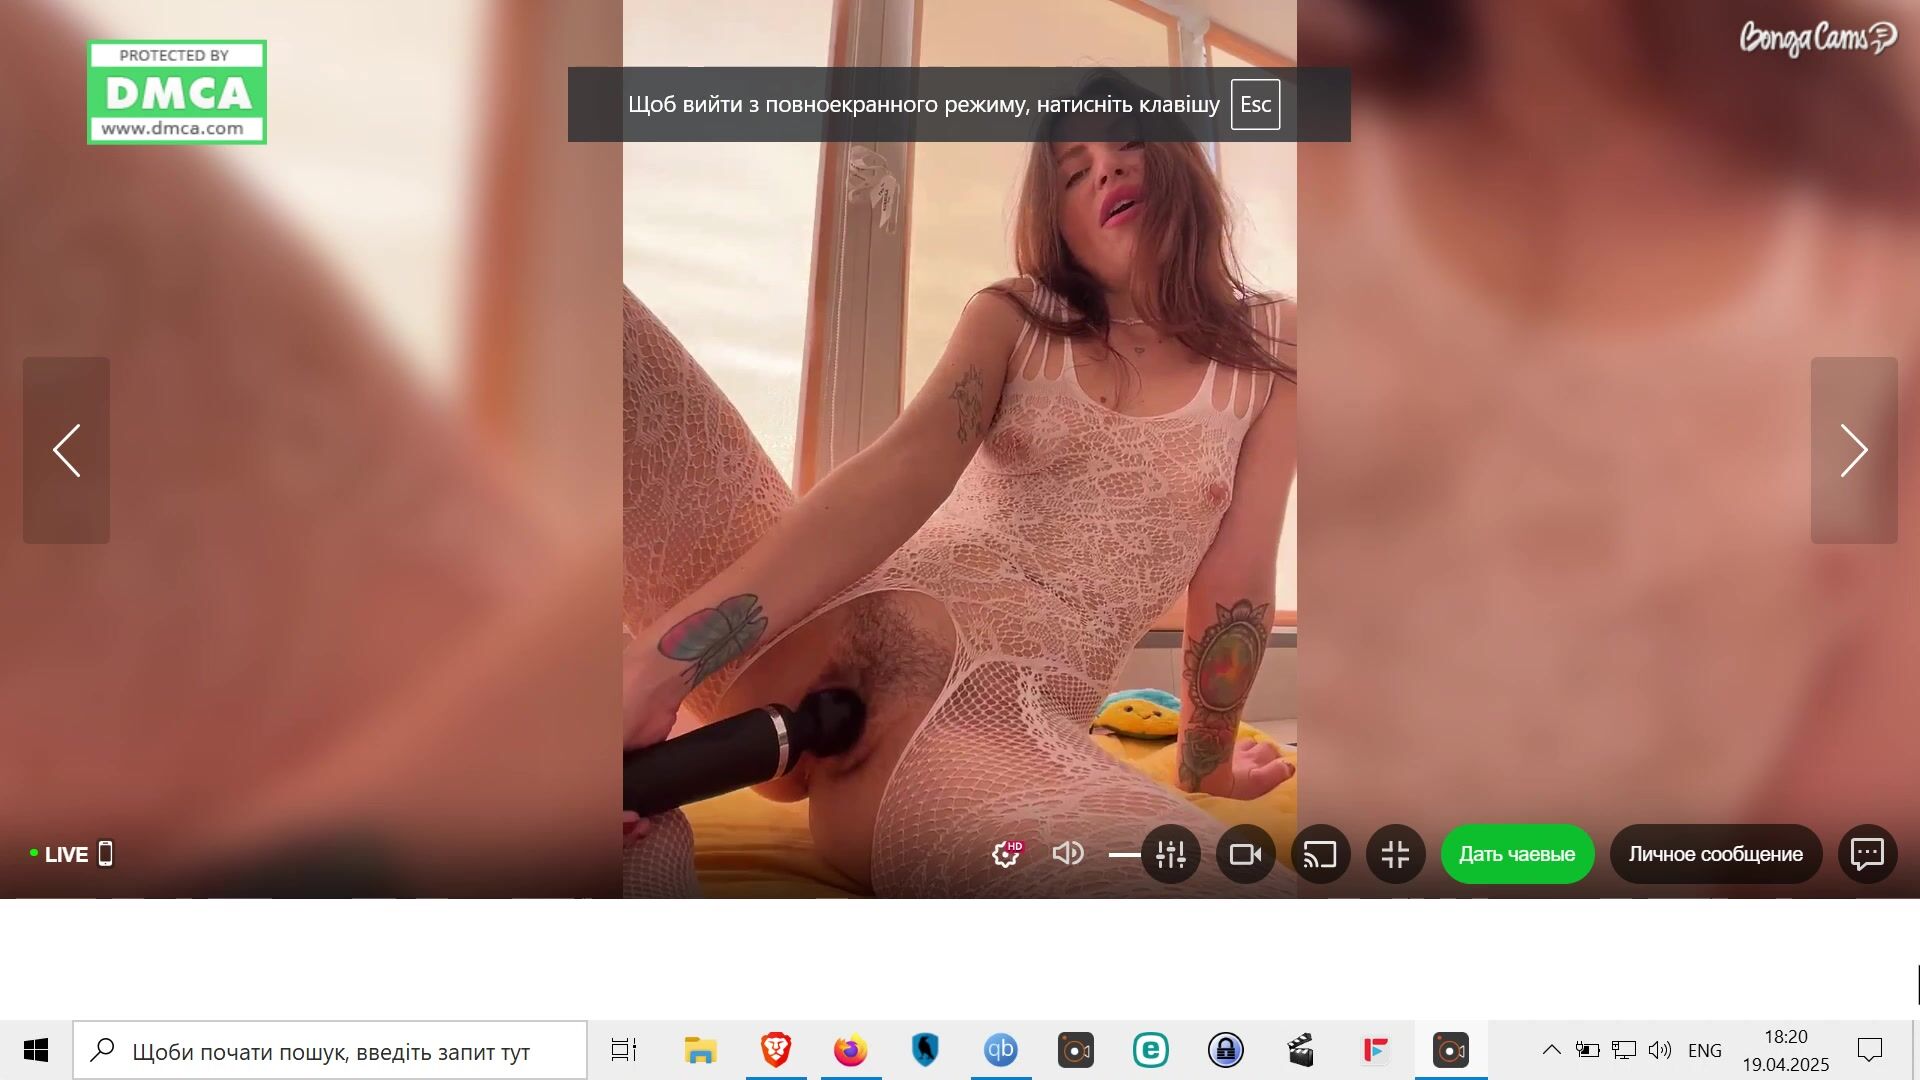Toggle the chat bubble panel
The width and height of the screenshot is (1920, 1080).
coord(1867,854)
